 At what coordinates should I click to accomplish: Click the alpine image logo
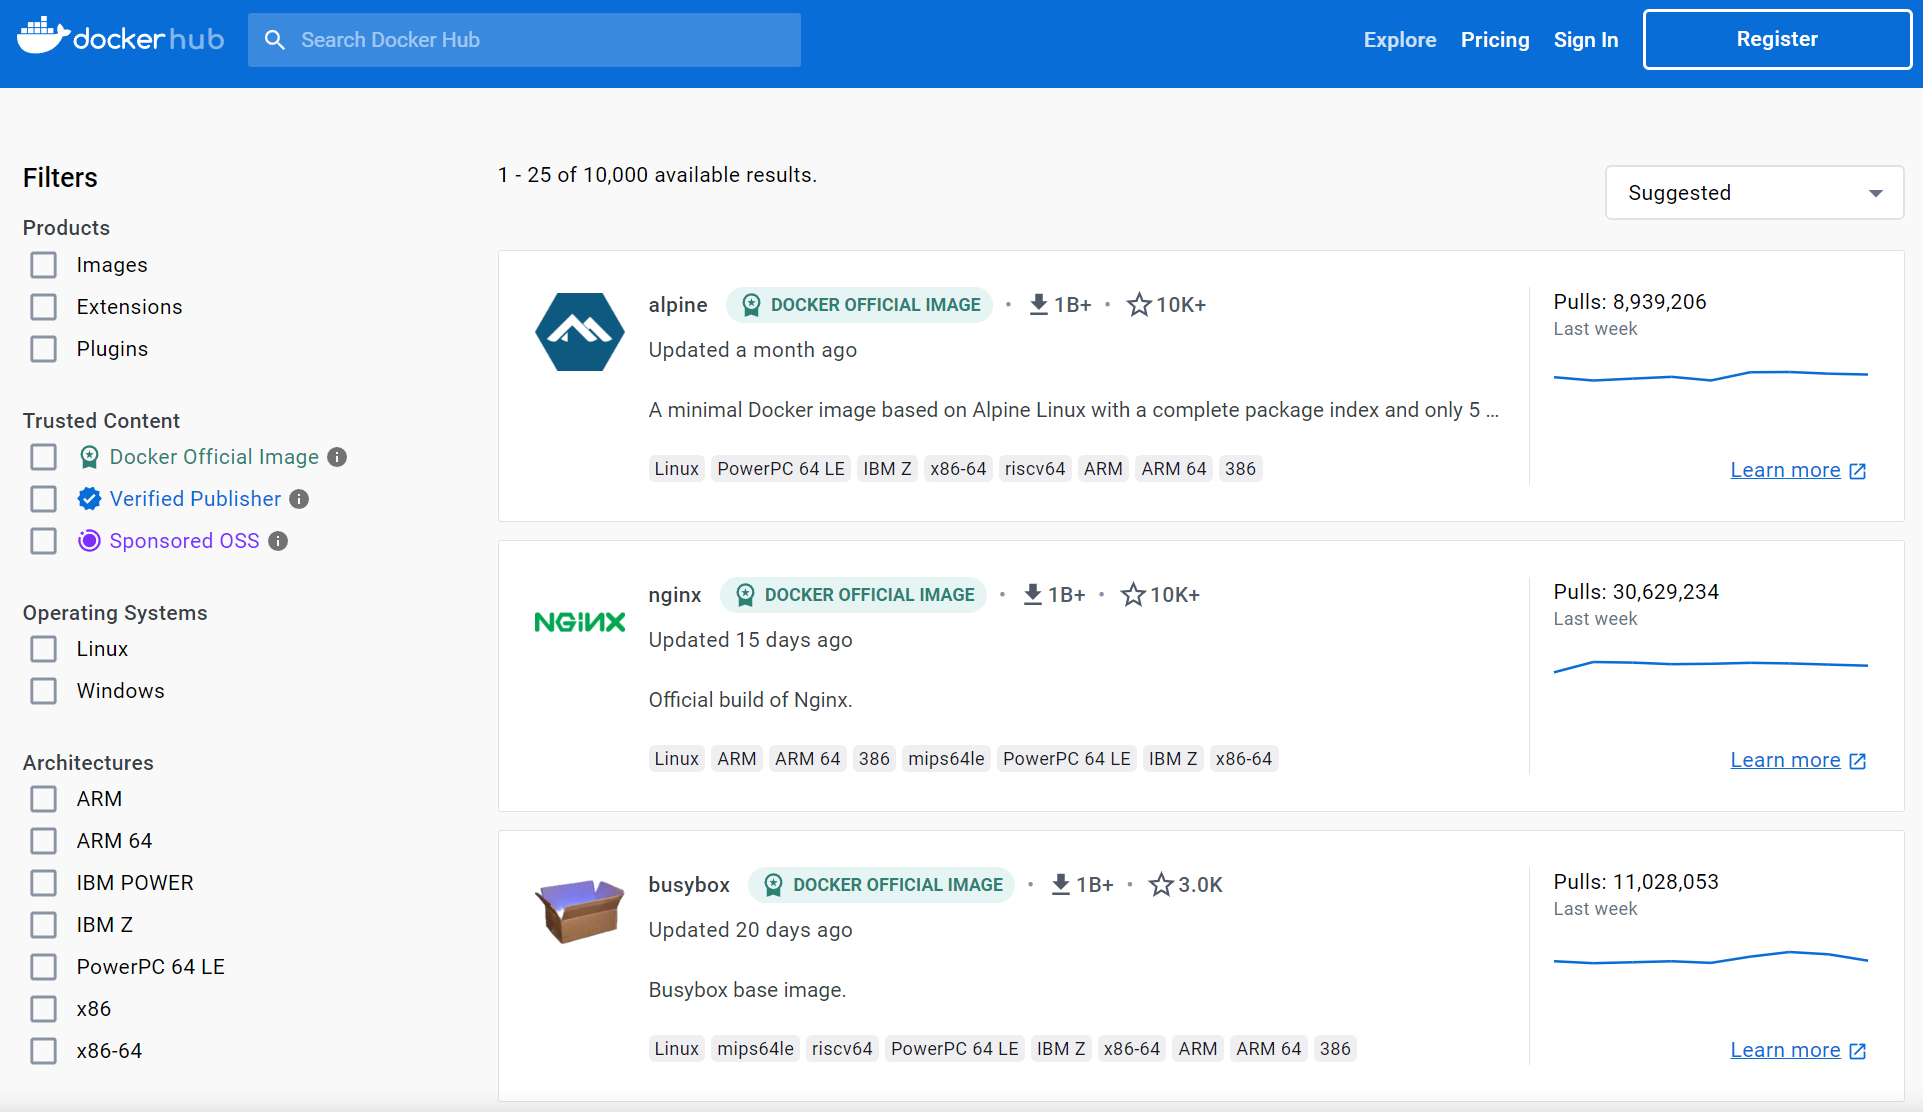(579, 332)
